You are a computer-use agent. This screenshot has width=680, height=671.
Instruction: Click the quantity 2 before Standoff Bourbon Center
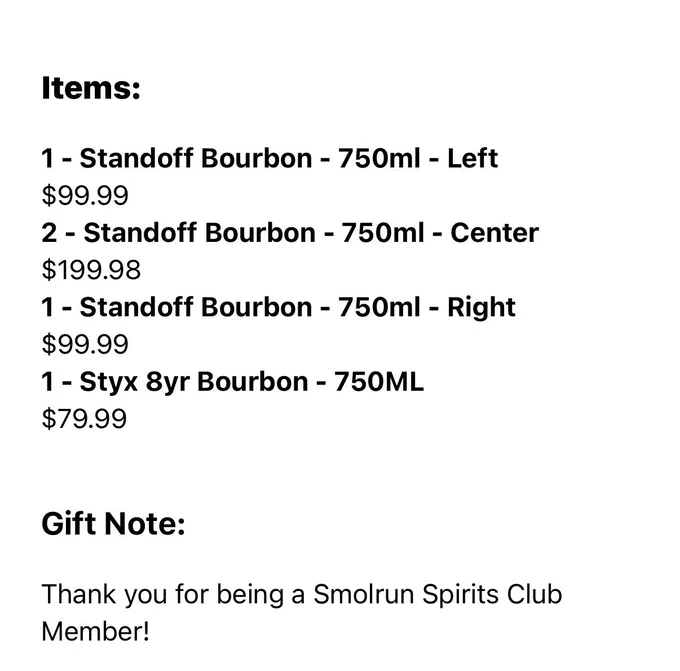49,232
